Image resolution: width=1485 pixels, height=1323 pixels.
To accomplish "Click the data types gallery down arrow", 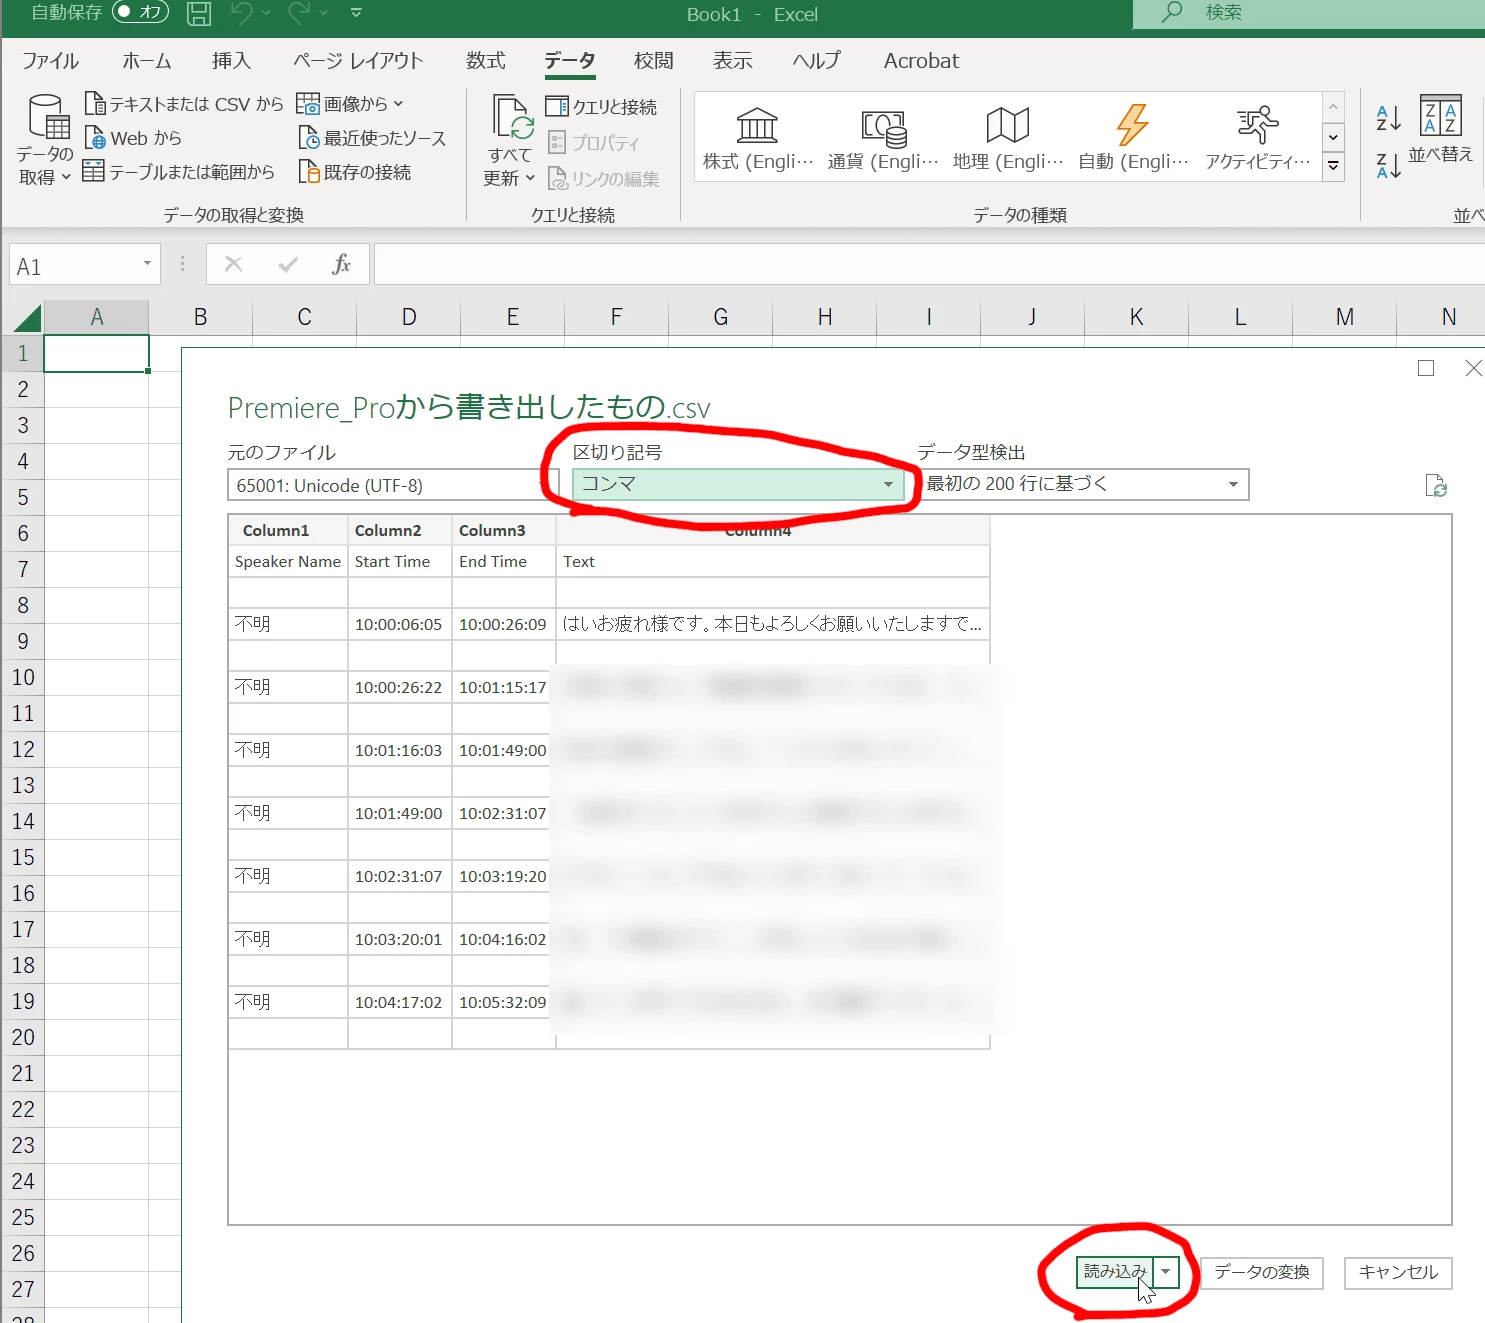I will (1333, 137).
